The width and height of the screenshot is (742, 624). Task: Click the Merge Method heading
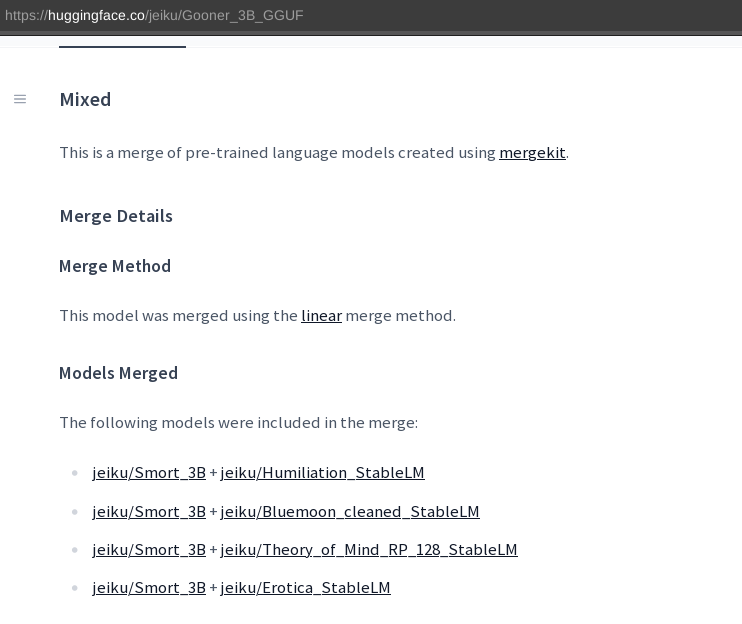click(115, 266)
